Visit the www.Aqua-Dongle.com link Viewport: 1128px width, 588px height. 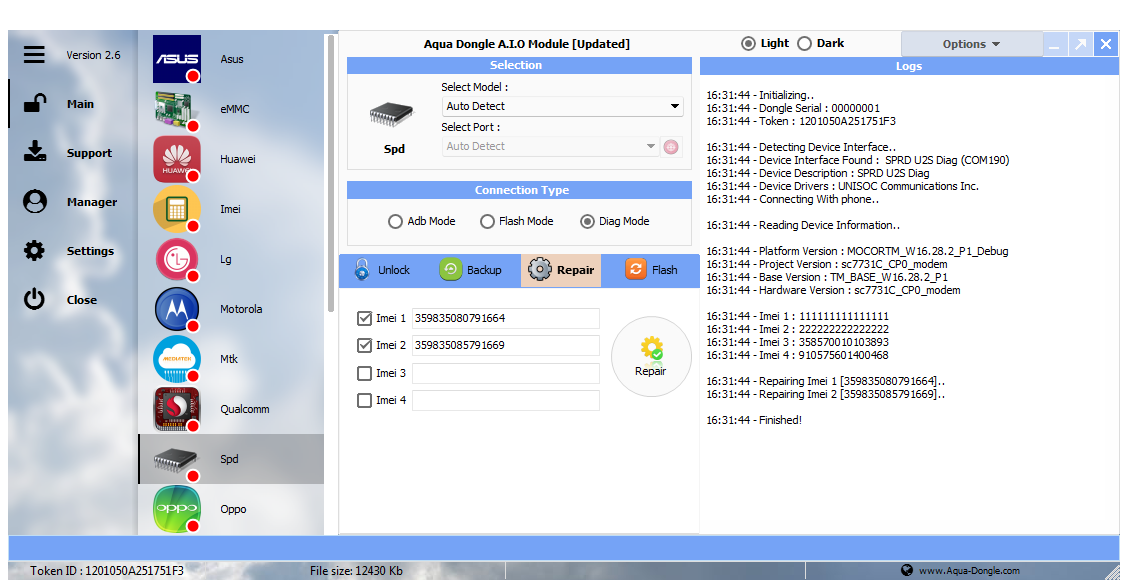pos(969,571)
